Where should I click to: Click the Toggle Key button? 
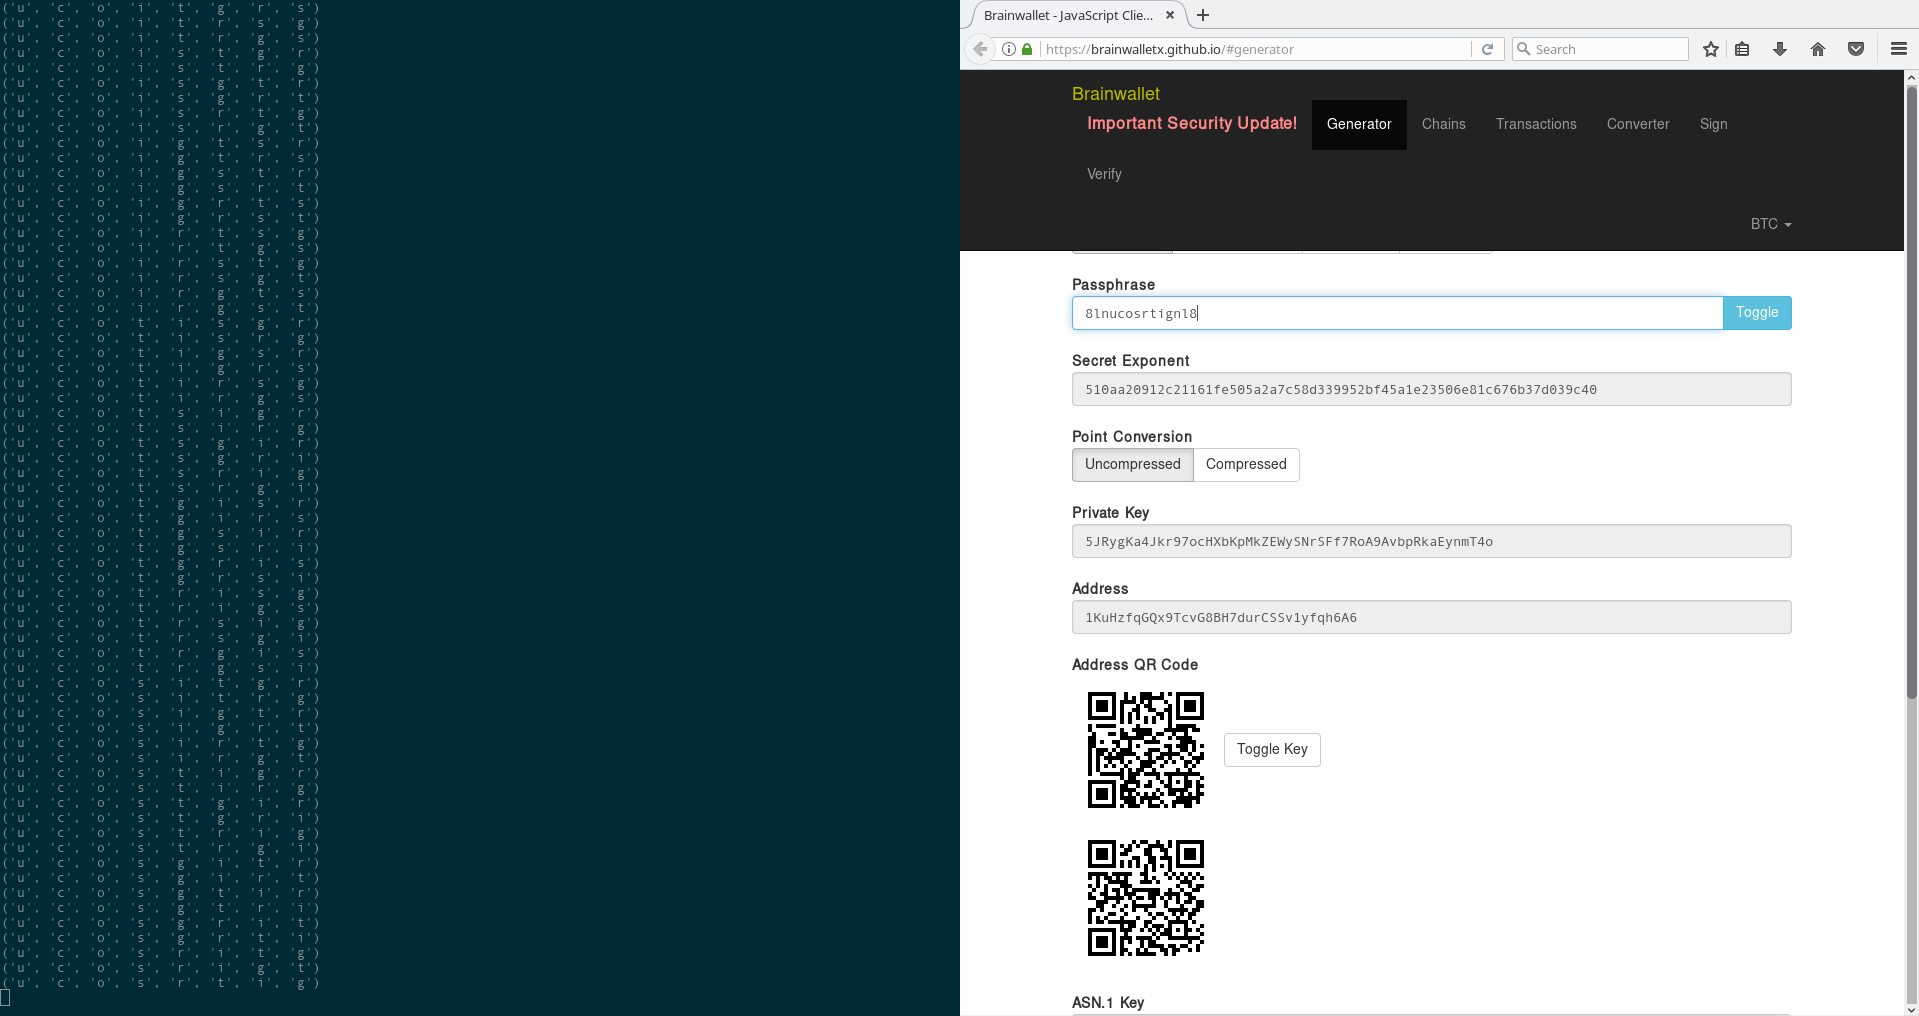coord(1272,750)
